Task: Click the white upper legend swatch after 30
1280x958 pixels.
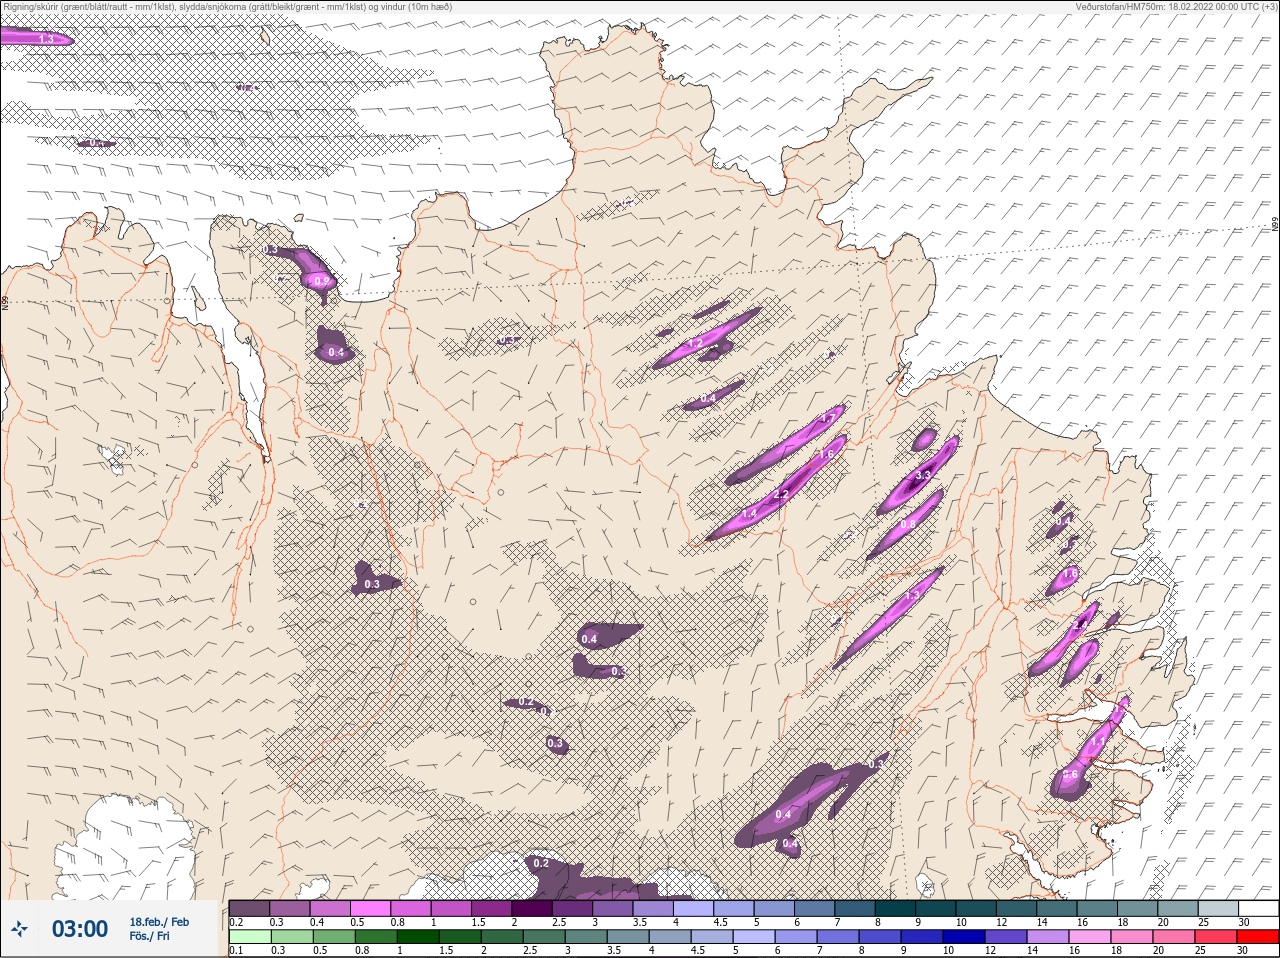Action: (1258, 908)
